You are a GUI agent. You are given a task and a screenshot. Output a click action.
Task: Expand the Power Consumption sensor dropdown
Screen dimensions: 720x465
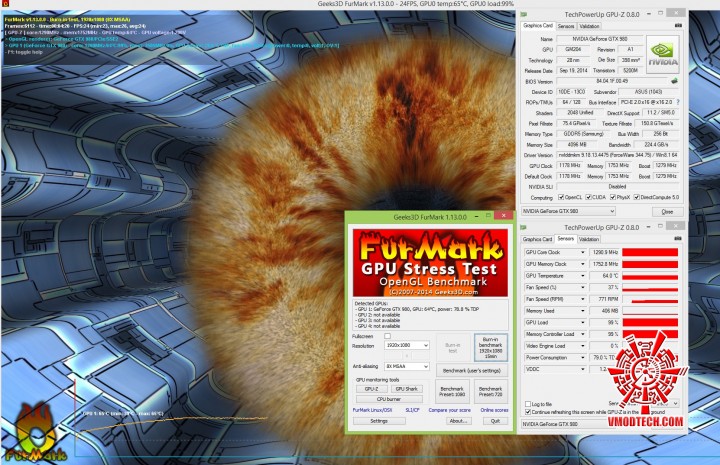pos(583,358)
